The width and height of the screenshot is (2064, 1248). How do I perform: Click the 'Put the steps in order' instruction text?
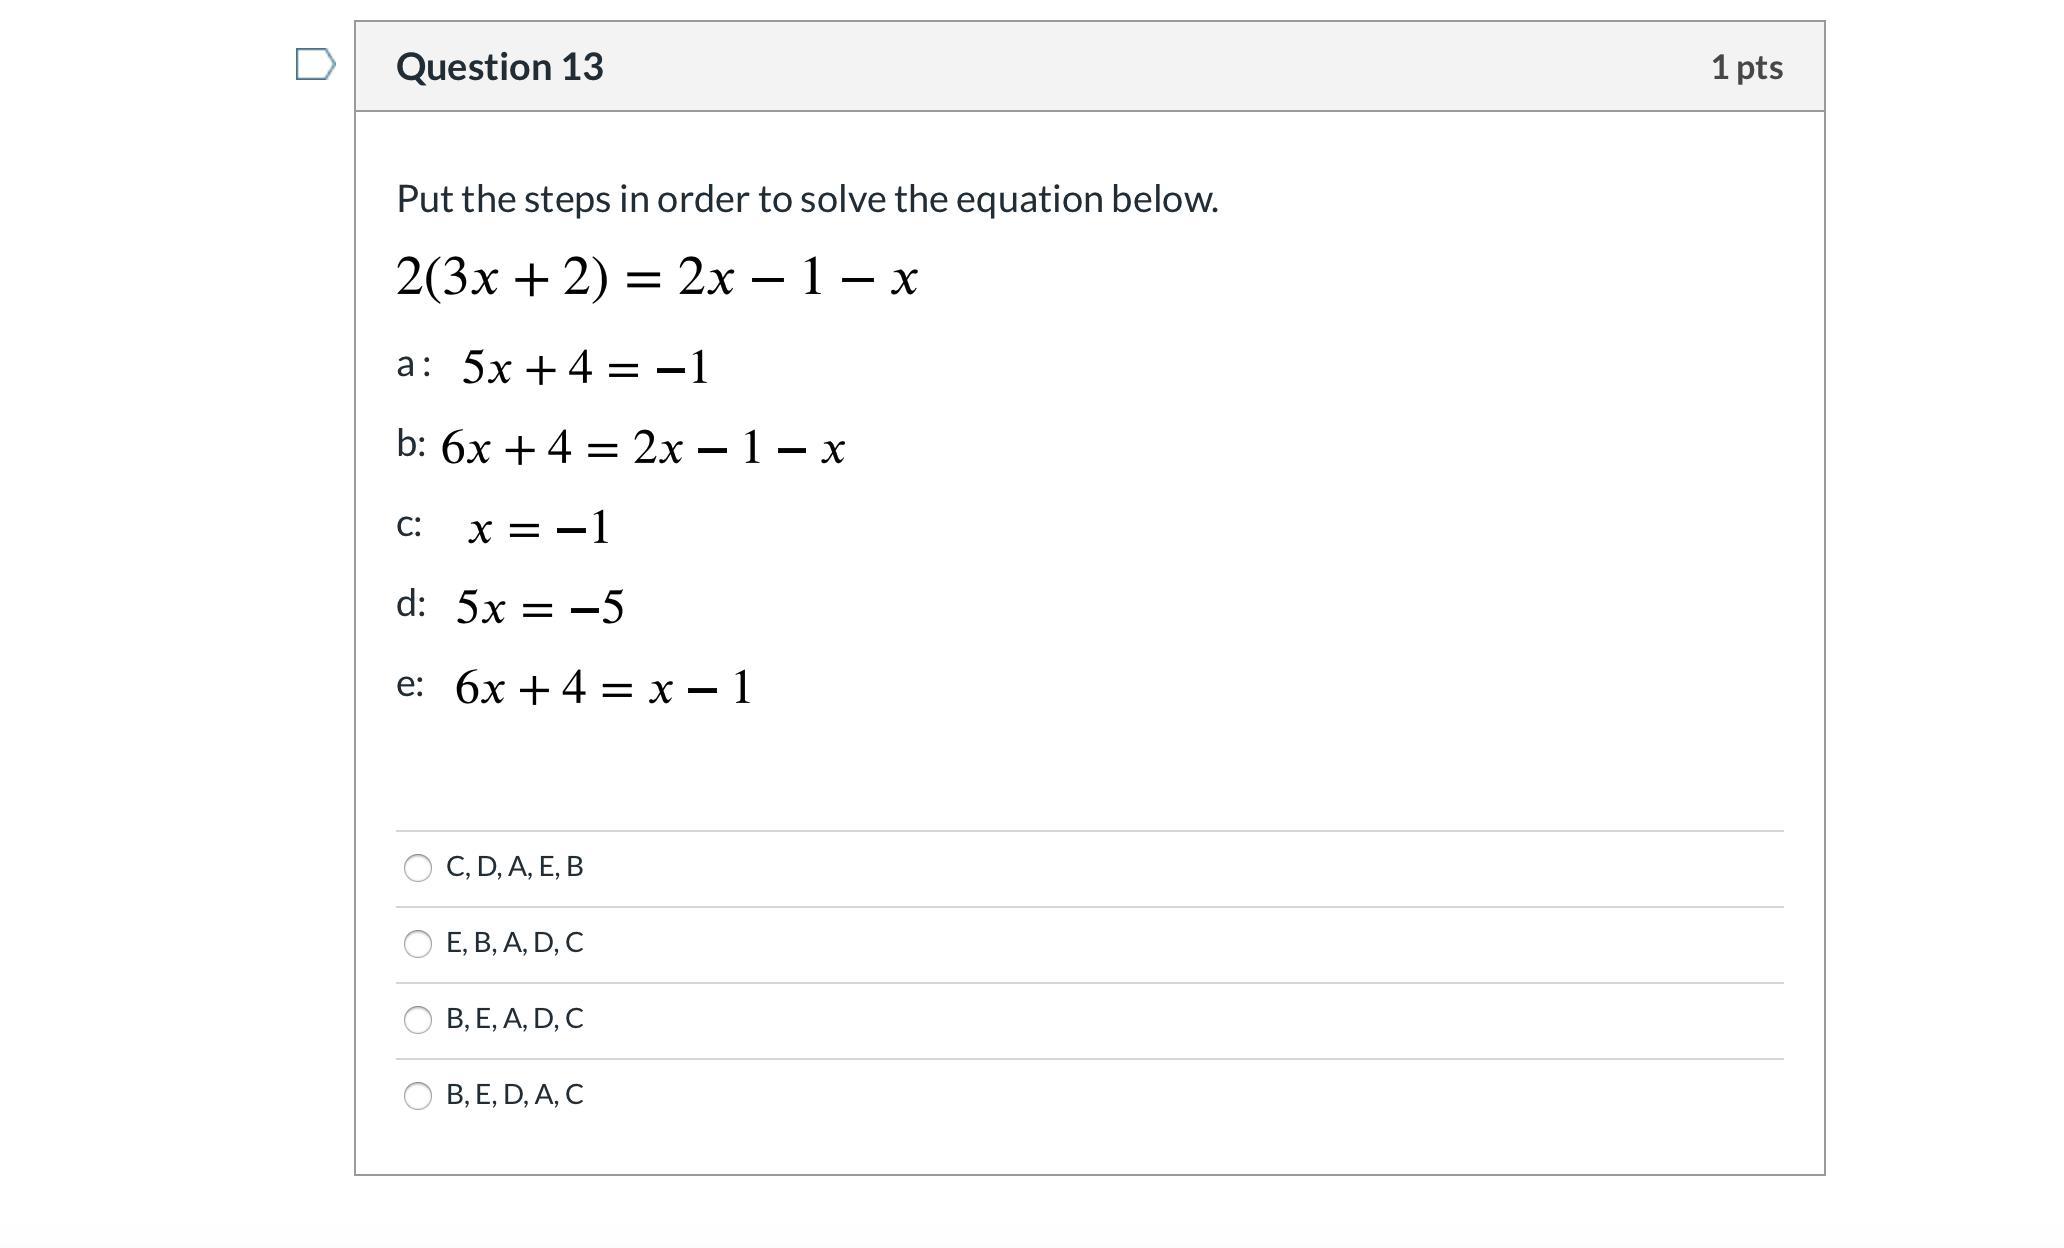tap(807, 199)
